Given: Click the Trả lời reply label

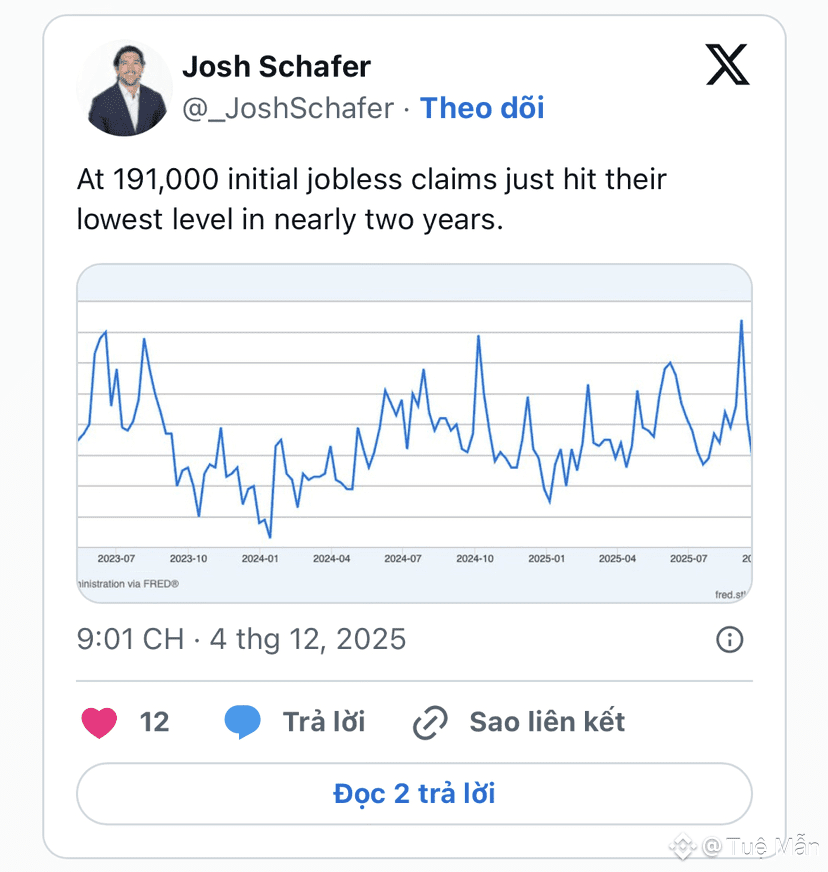Looking at the screenshot, I should coord(323,722).
